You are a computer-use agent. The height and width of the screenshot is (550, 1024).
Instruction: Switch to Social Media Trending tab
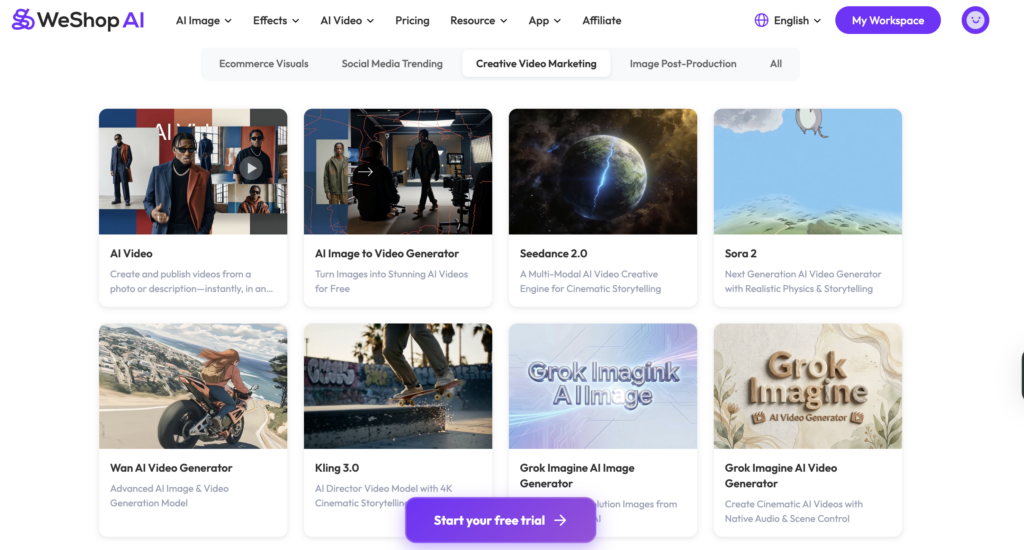pyautogui.click(x=392, y=63)
